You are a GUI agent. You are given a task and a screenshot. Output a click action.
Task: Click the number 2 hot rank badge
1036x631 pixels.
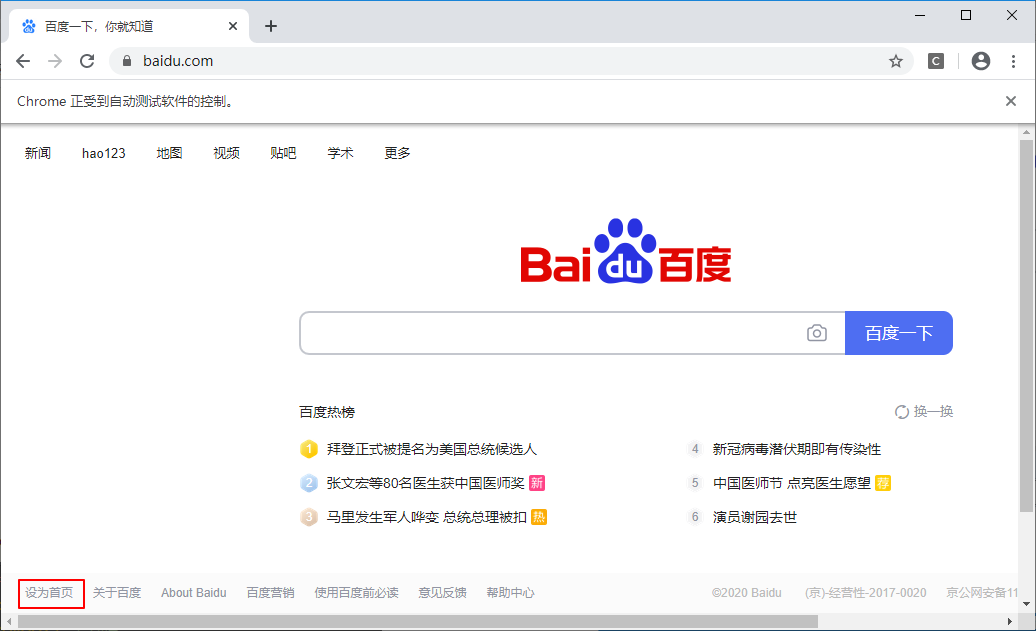pyautogui.click(x=309, y=483)
